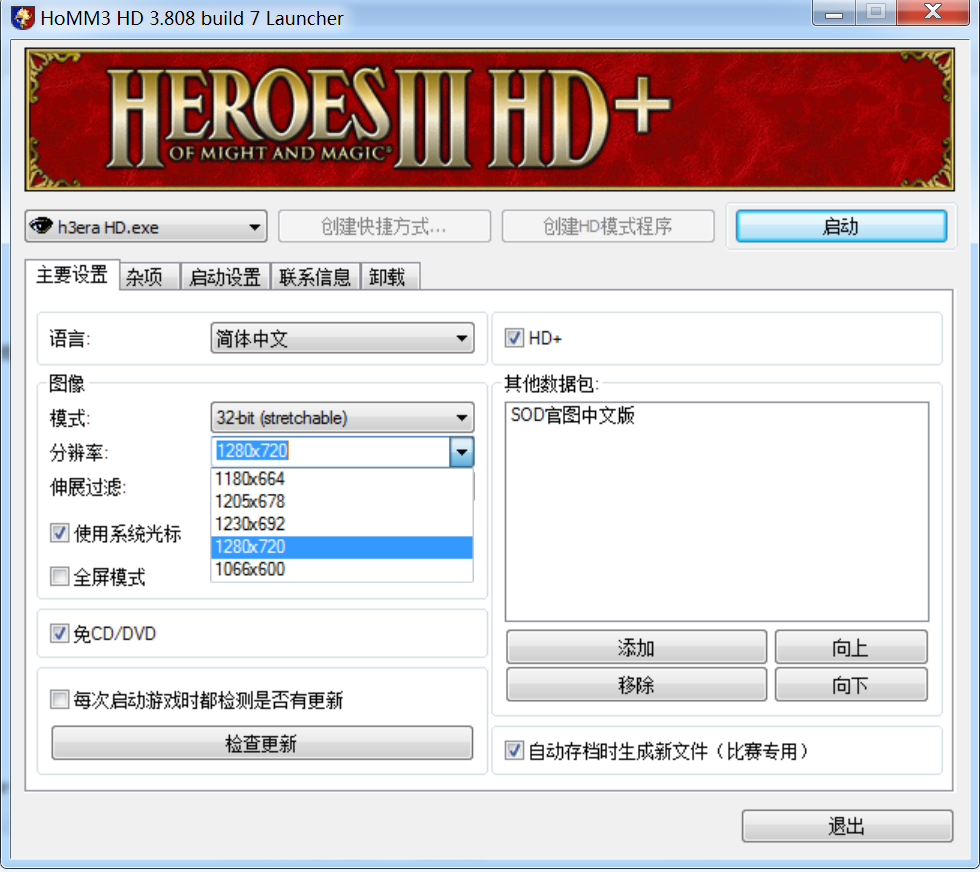
Task: Click the Heroes III HD+ banner image
Action: pyautogui.click(x=489, y=119)
